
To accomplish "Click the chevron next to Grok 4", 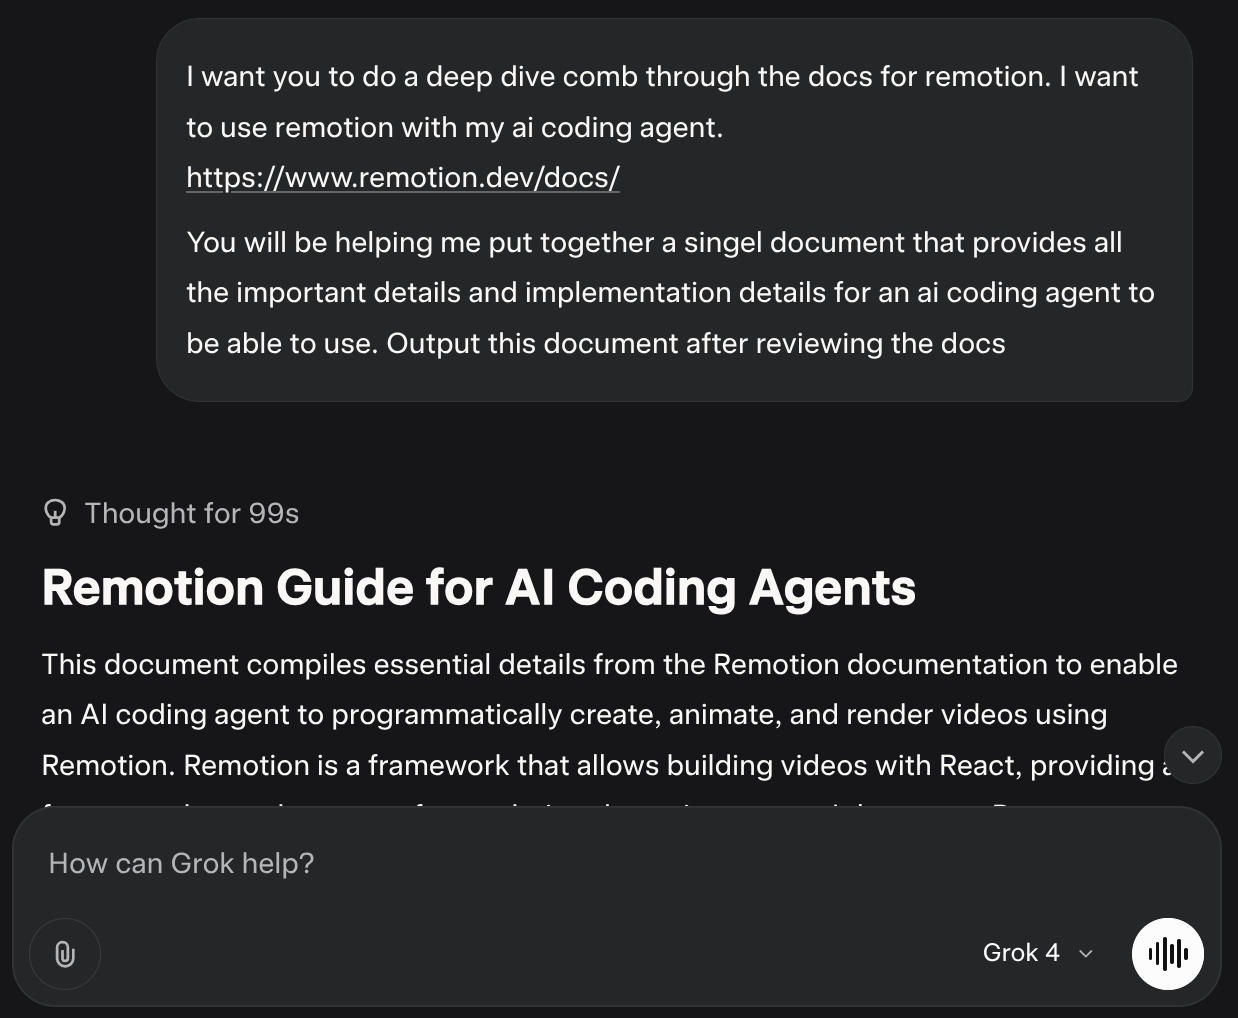I will [x=1086, y=954].
